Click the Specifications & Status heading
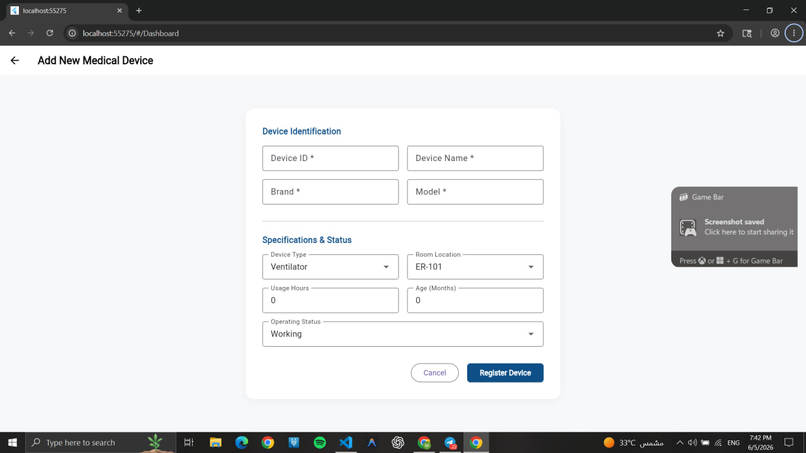This screenshot has width=806, height=453. click(307, 240)
